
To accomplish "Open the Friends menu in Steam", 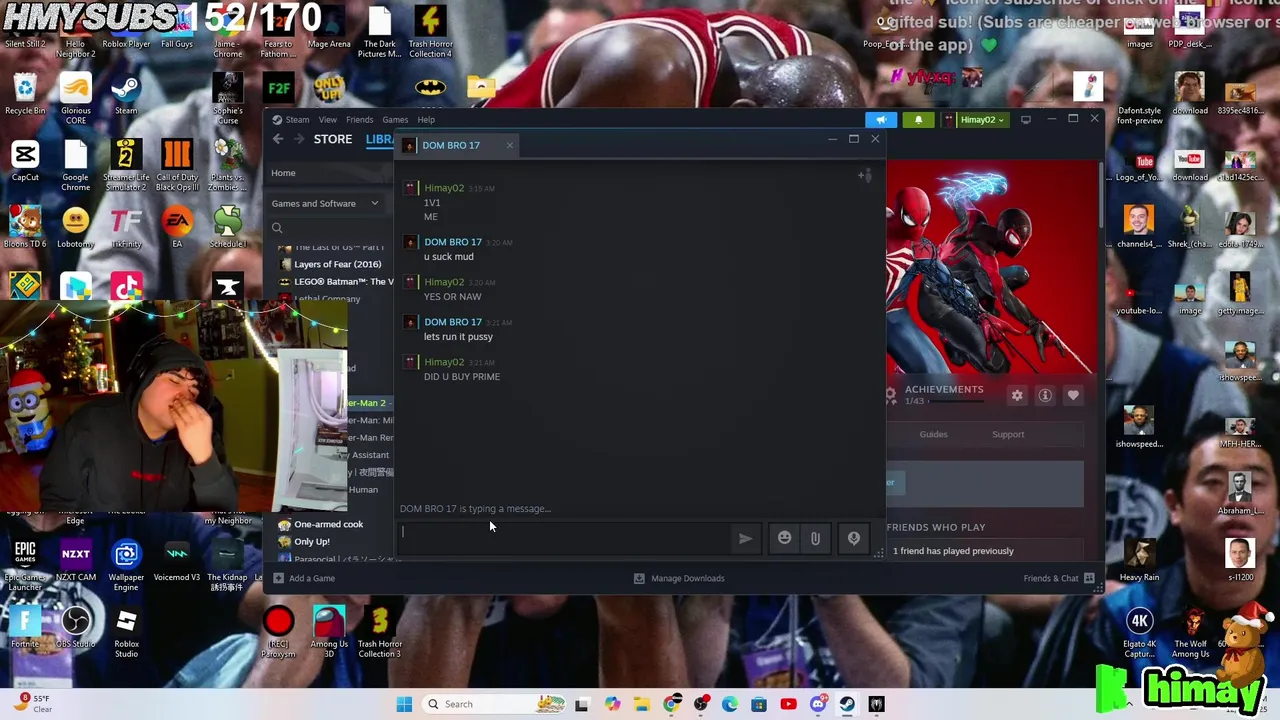I will coord(359,120).
